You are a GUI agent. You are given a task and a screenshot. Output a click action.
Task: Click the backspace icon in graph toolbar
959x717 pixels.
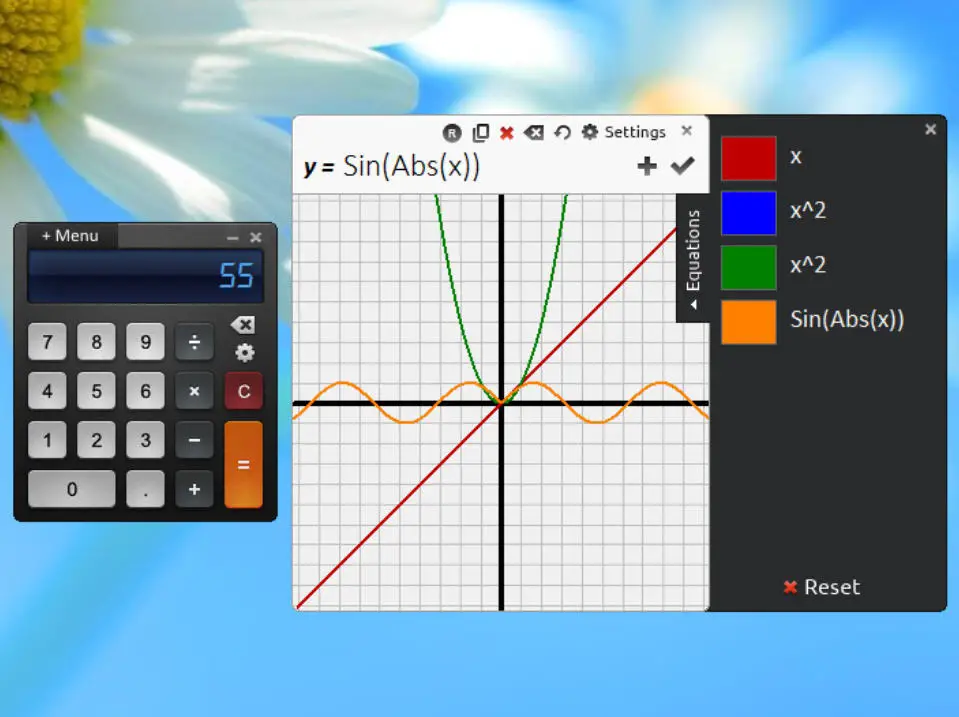[533, 132]
